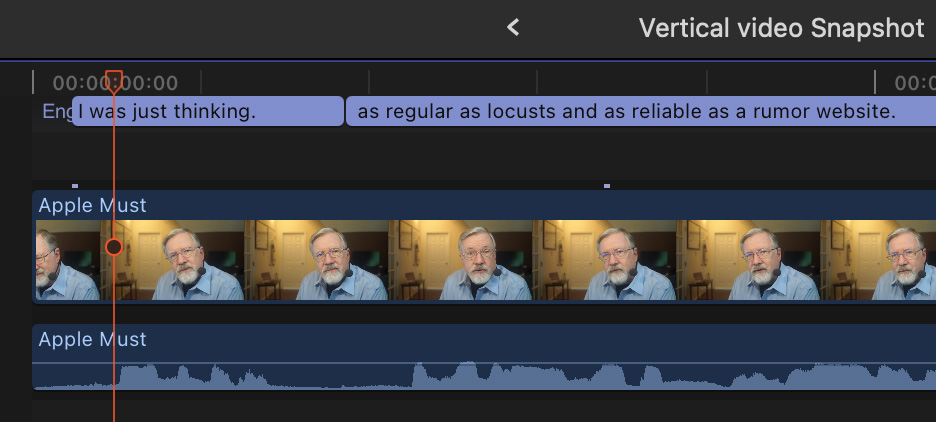The image size is (936, 422).
Task: Click the video clip's left edge trim handle
Action: click(x=34, y=246)
